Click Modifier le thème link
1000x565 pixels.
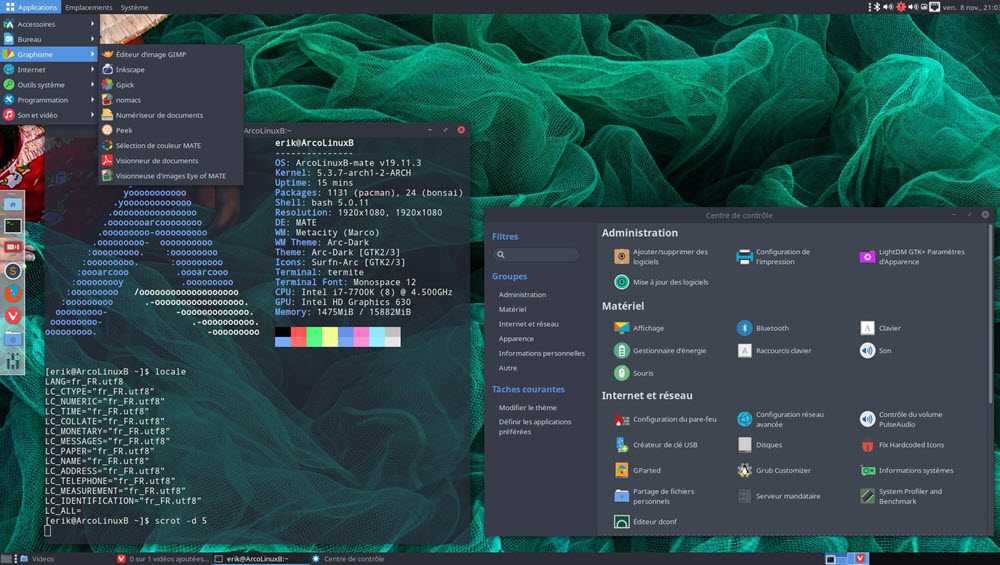coord(528,408)
